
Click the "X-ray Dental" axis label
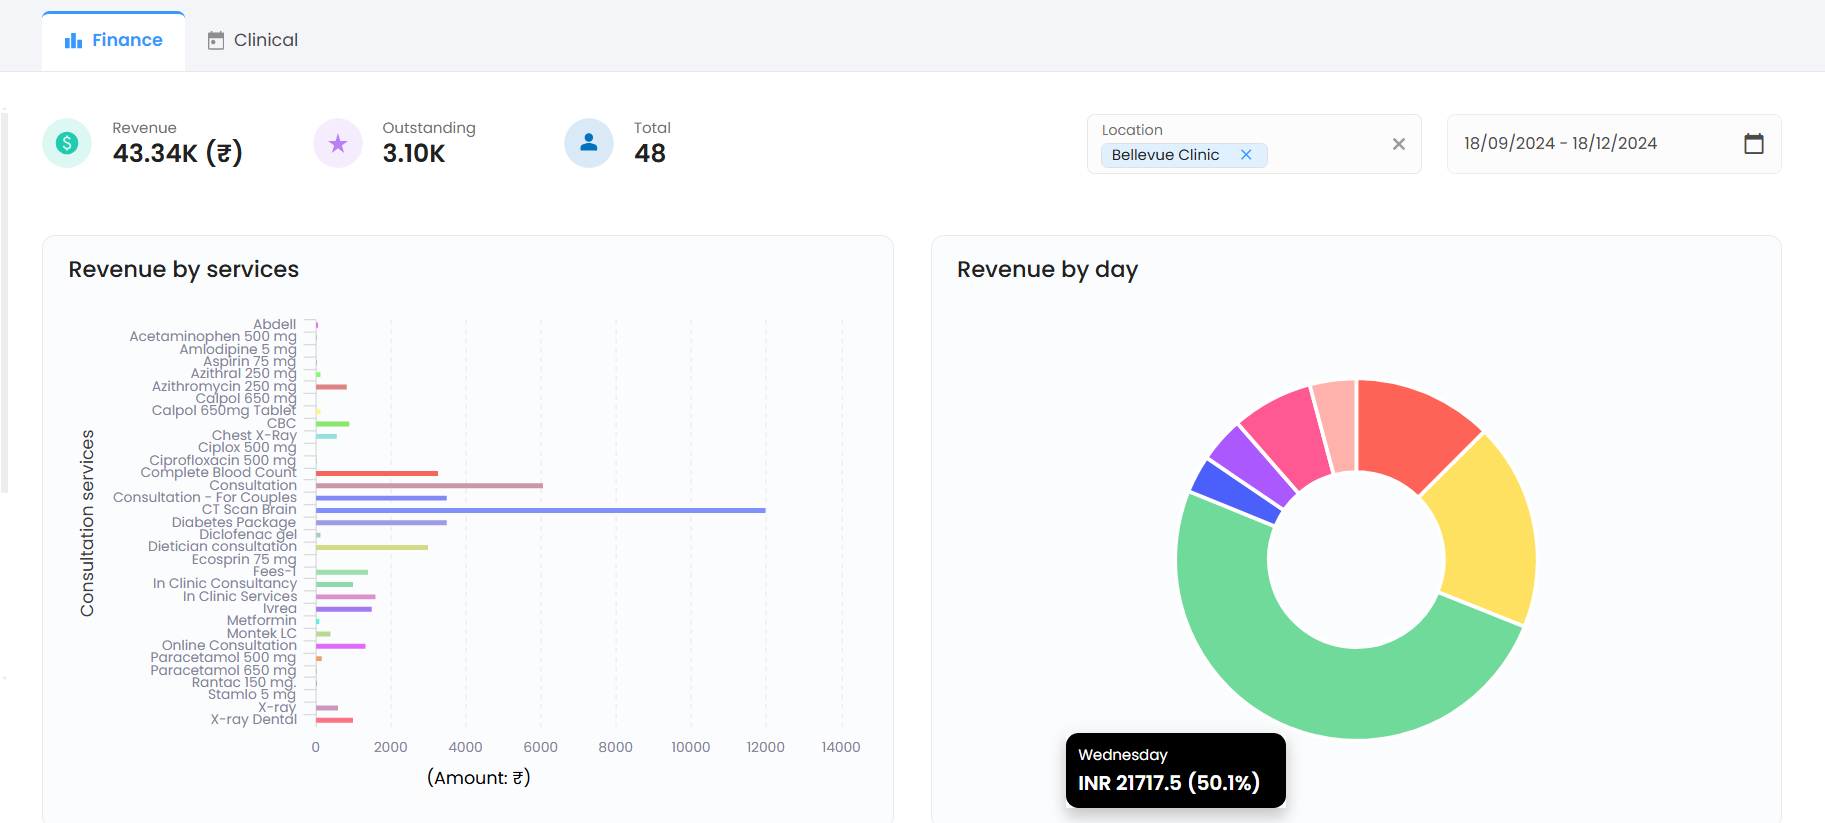point(254,720)
